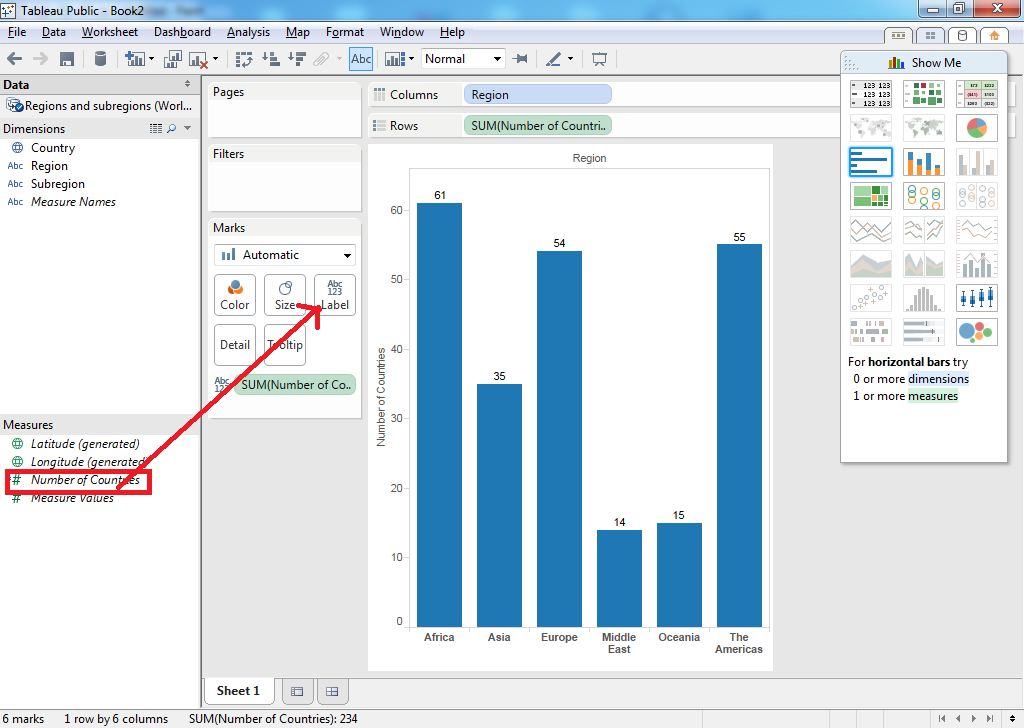Click the Swap Rows and Columns toolbar icon
Image resolution: width=1024 pixels, height=728 pixels.
(244, 59)
